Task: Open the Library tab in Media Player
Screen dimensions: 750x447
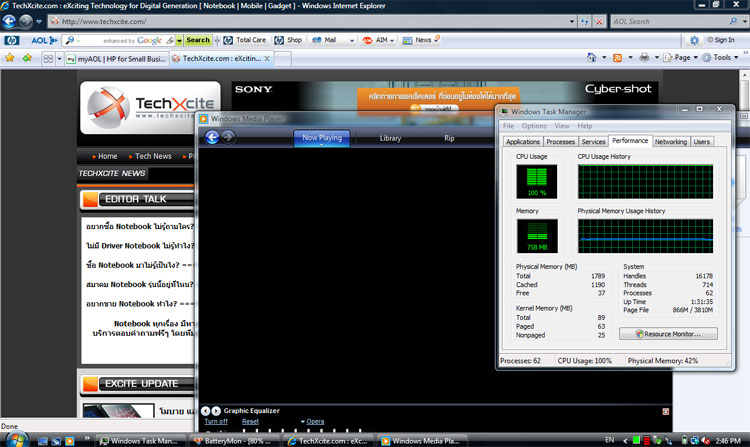Action: coord(390,138)
